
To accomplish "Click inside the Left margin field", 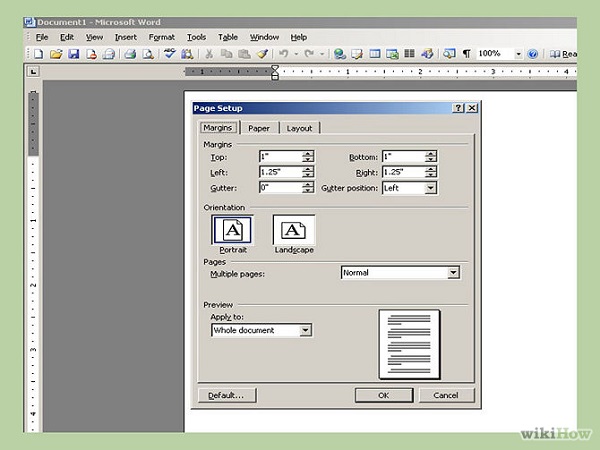I will tap(281, 172).
